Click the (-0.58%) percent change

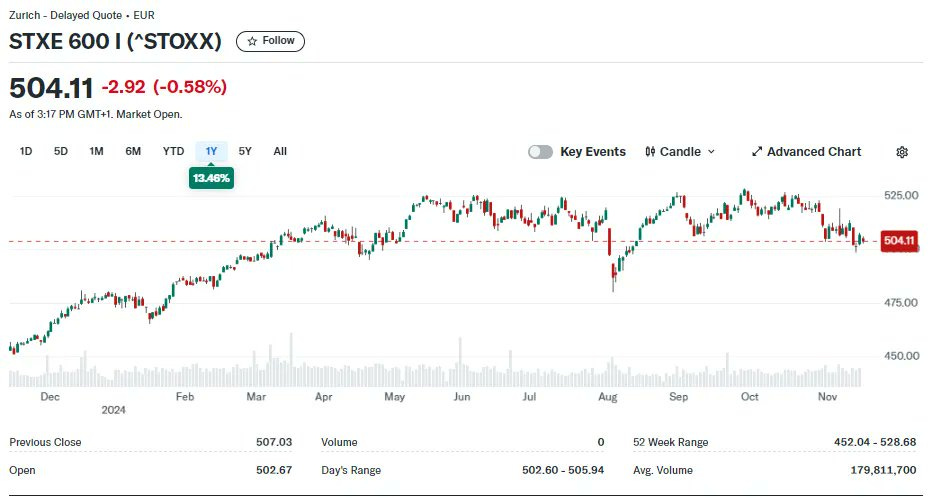[190, 87]
